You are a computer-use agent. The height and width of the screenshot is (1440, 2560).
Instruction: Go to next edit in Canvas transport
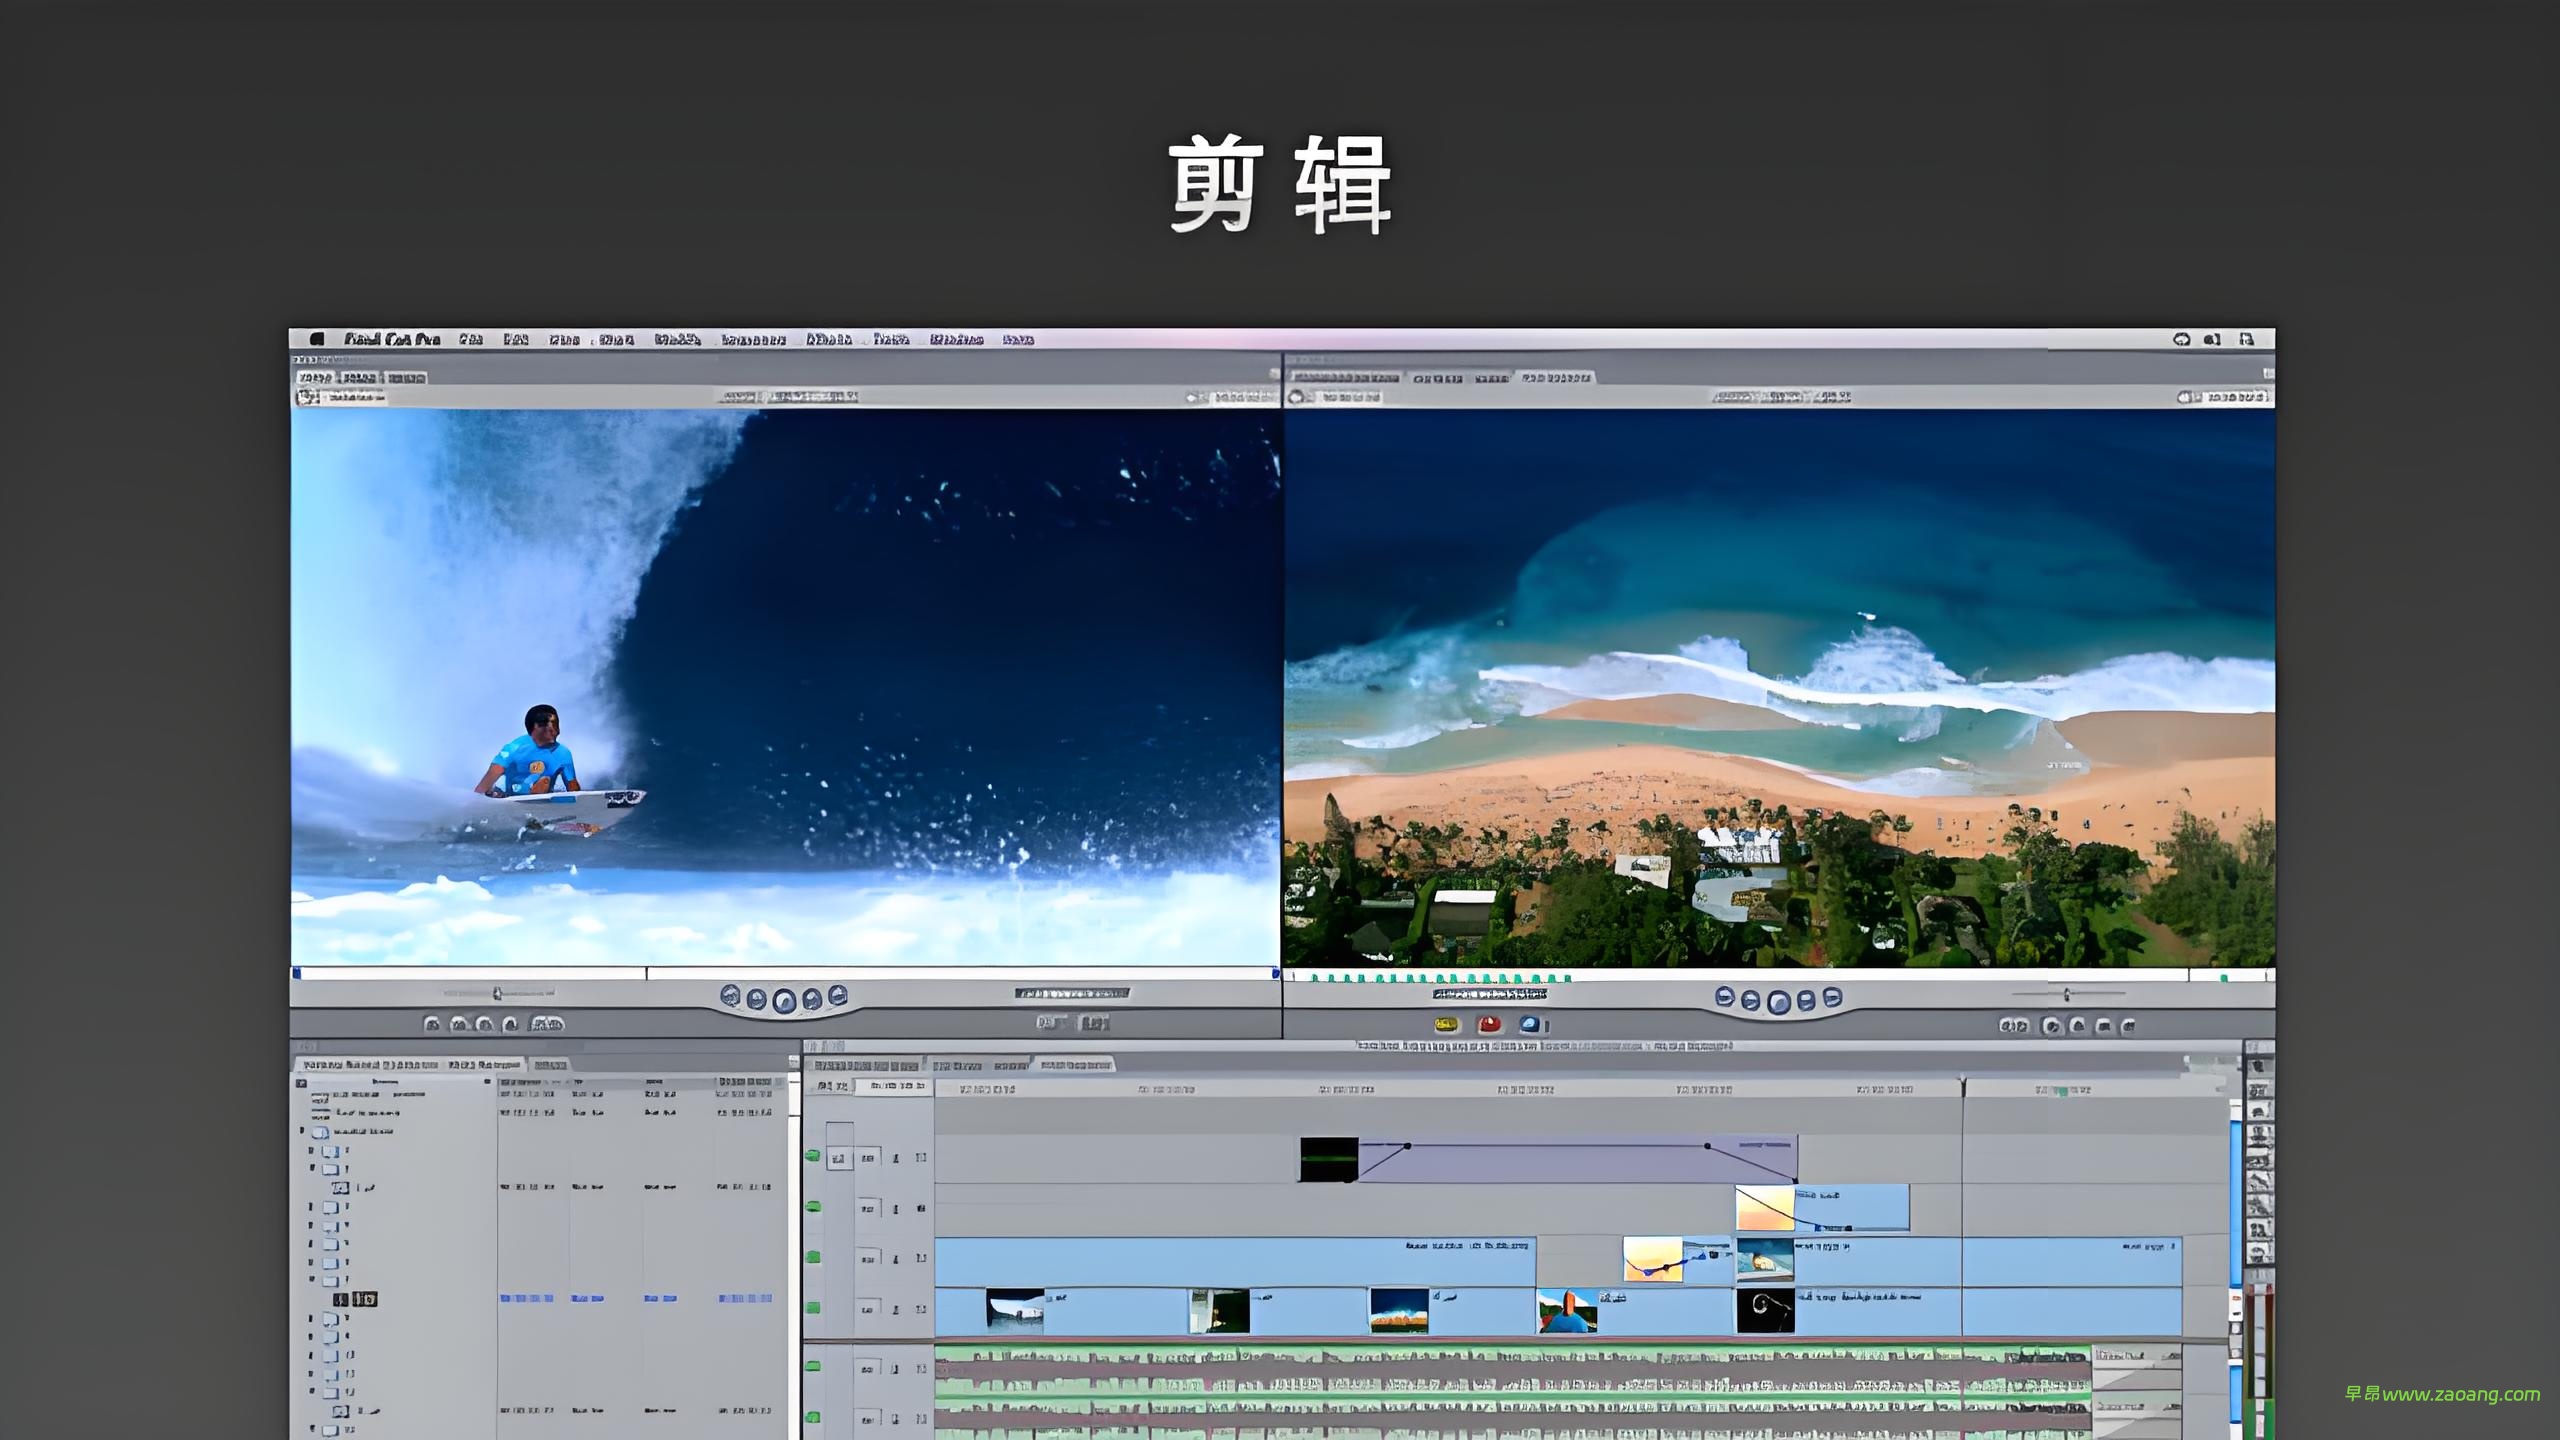[x=1832, y=997]
